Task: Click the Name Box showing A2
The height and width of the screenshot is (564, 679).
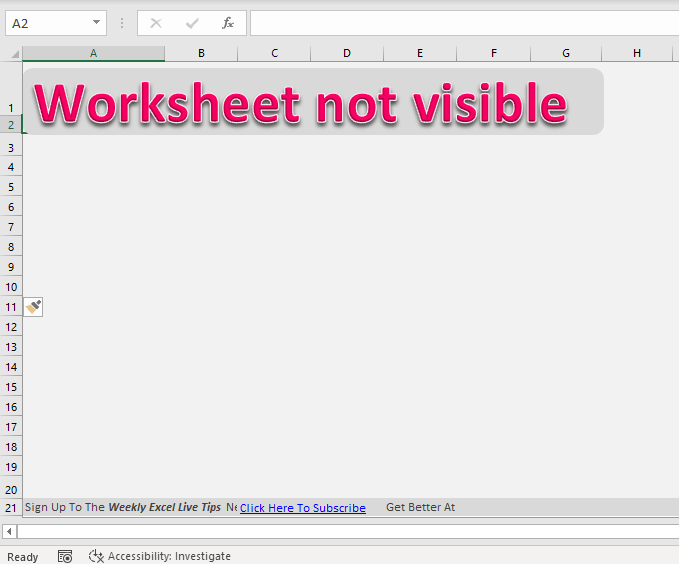Action: pyautogui.click(x=56, y=23)
